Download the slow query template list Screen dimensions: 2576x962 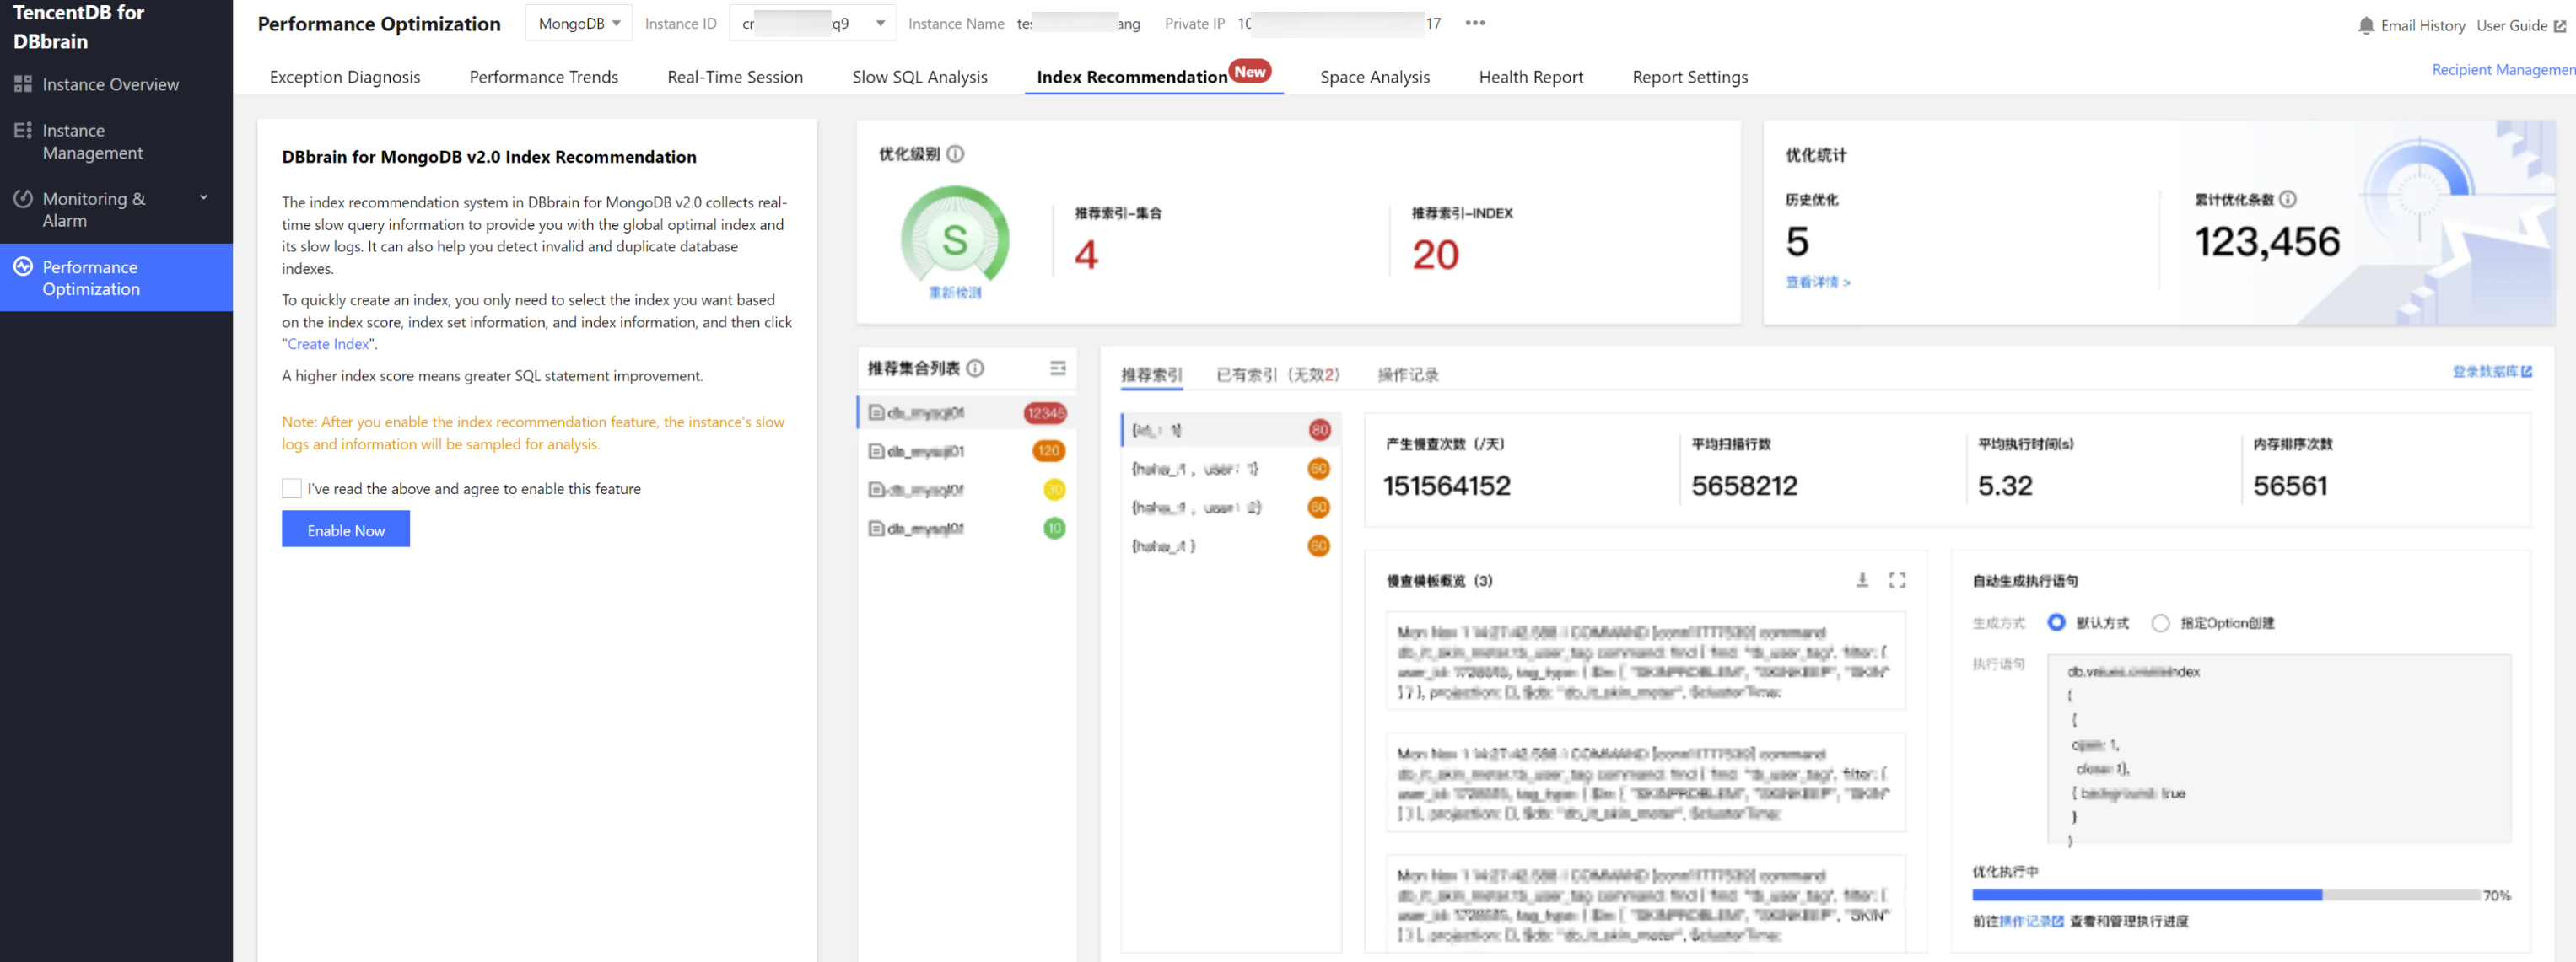(x=1862, y=580)
